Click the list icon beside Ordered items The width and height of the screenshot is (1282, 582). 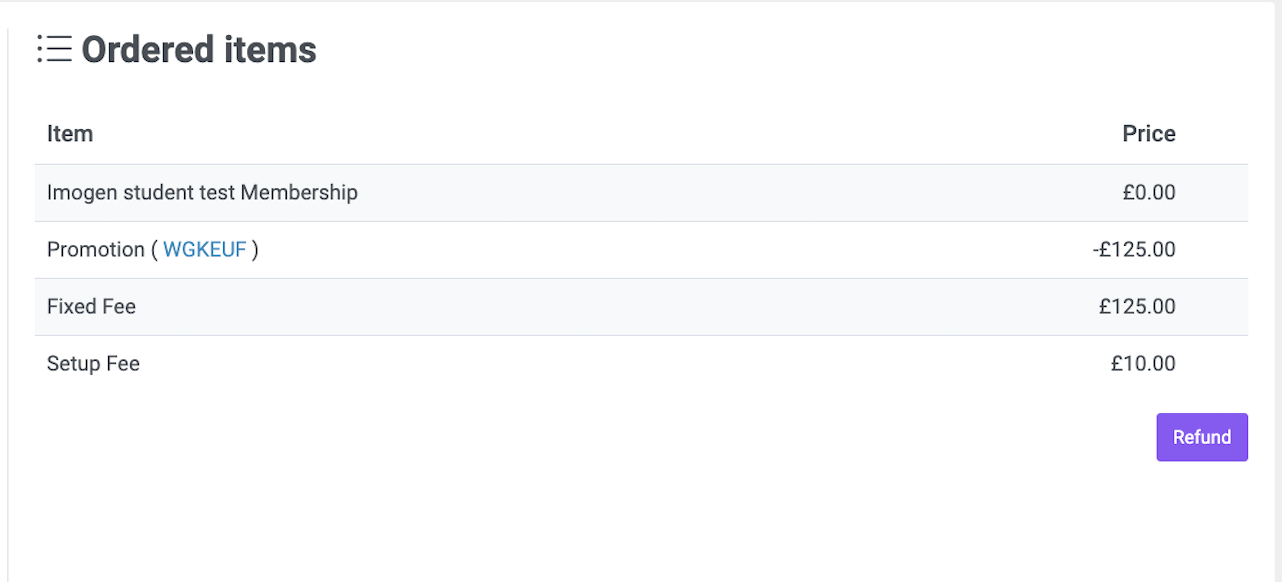(54, 49)
